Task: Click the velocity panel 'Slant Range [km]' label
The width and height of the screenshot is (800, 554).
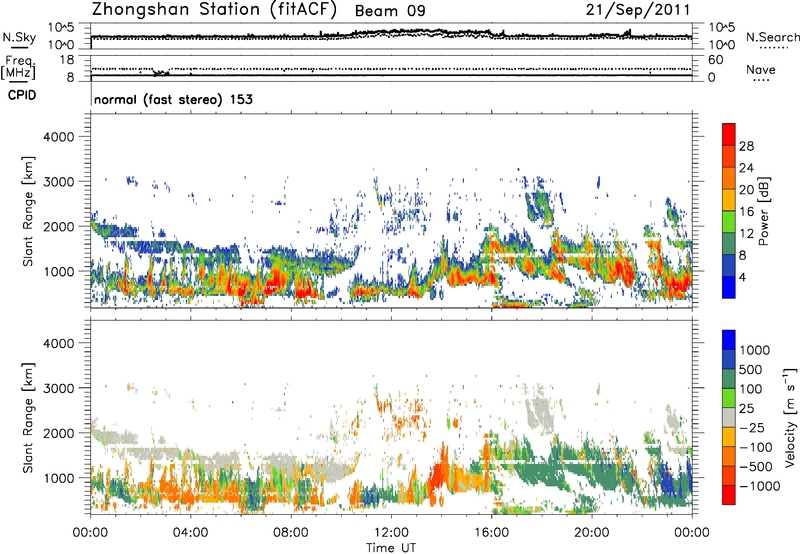Action: 28,418
